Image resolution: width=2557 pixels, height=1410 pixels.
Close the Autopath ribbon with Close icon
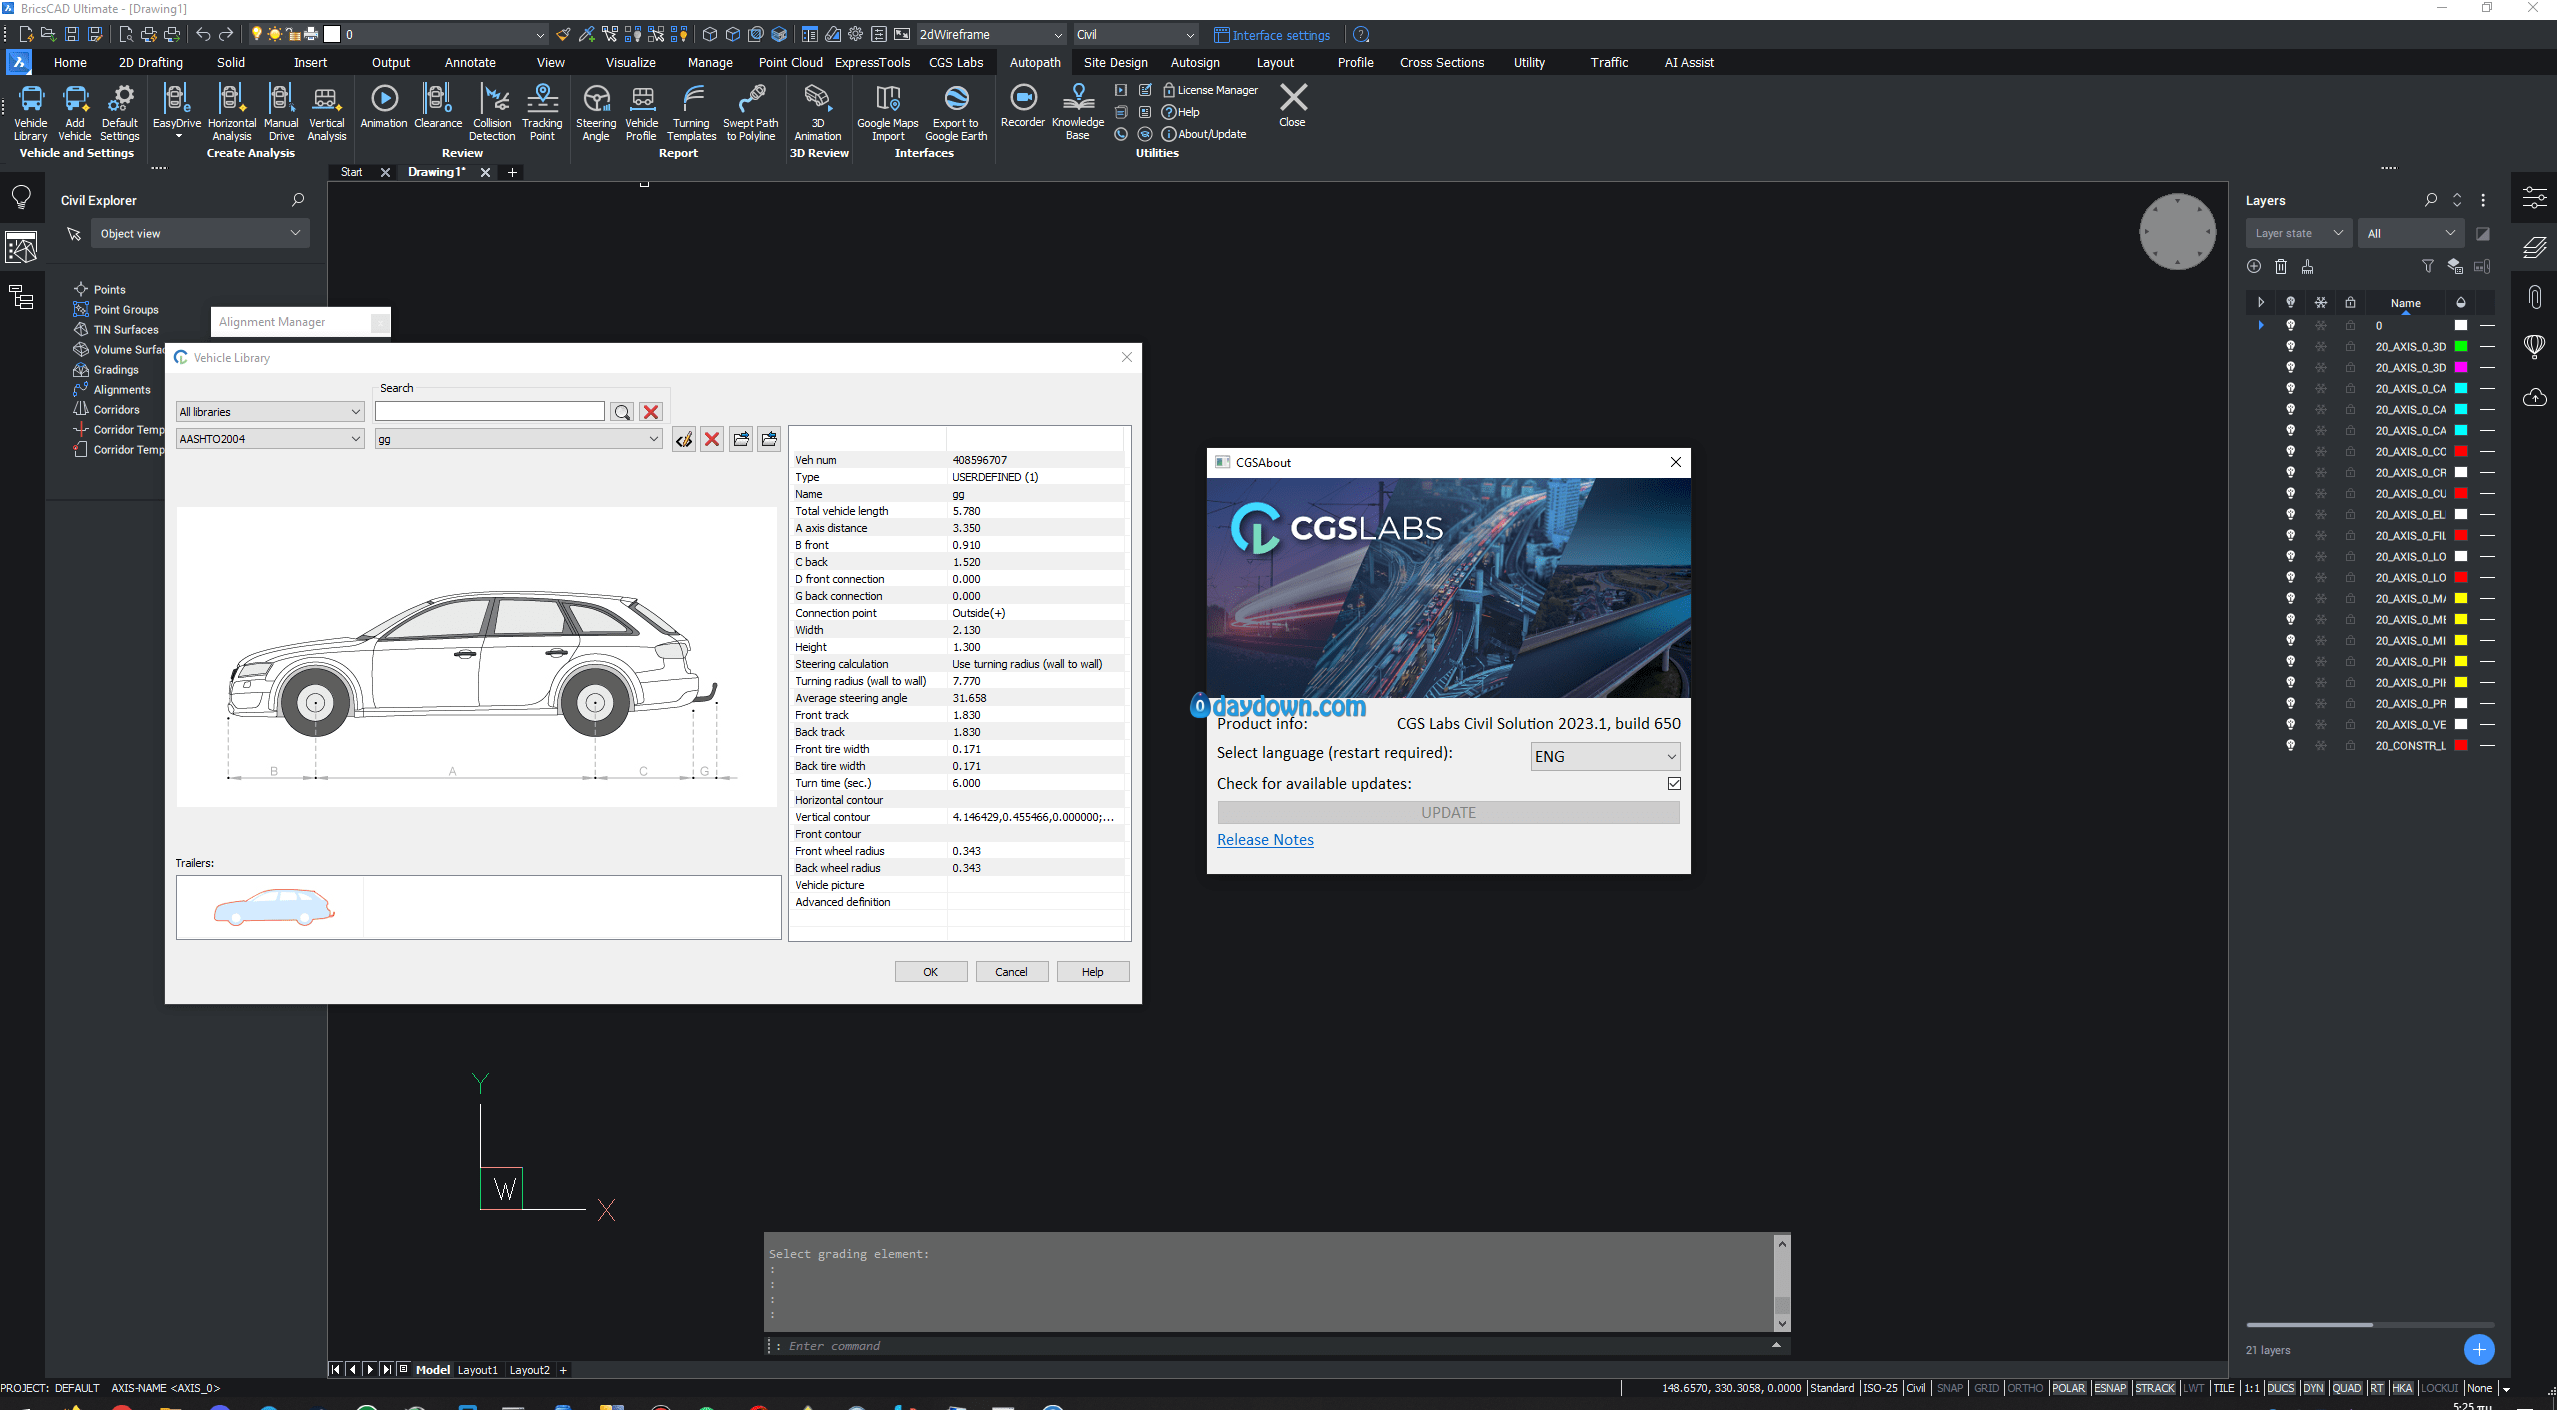[1292, 105]
